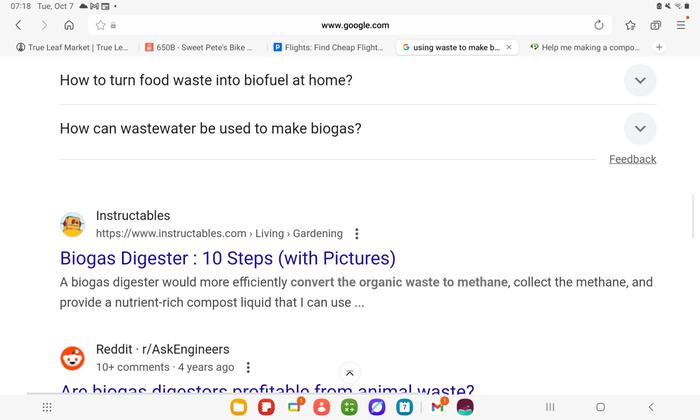Switch to the 650B Sweet Pete's Bike tab
Image resolution: width=700 pixels, height=420 pixels.
click(x=200, y=47)
